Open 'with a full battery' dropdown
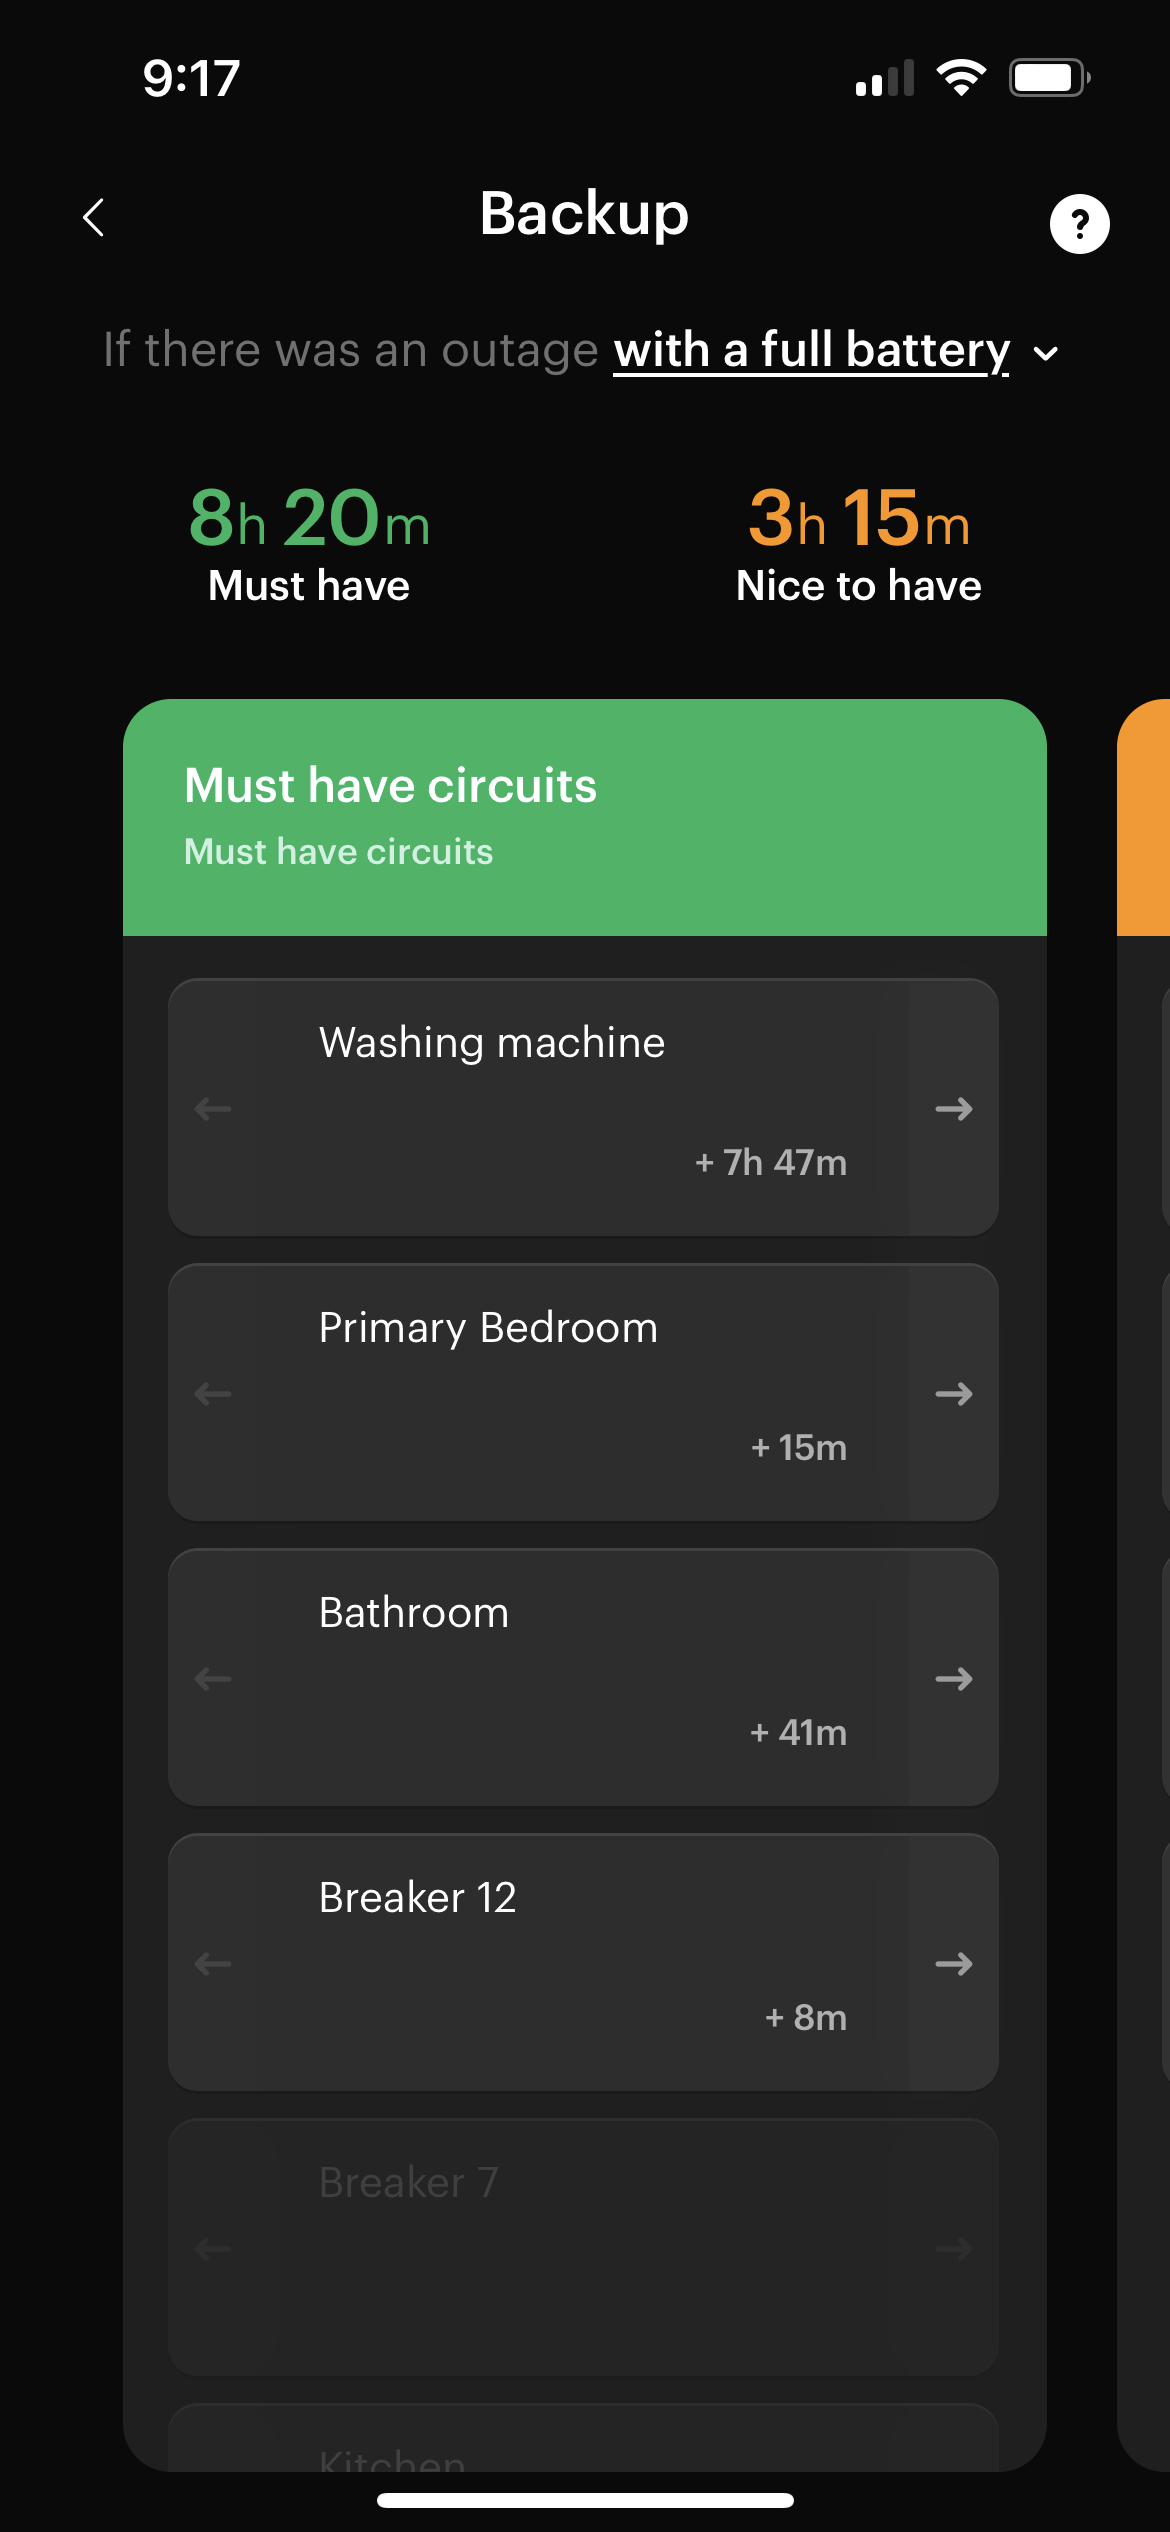This screenshot has height=2532, width=1170. click(x=811, y=350)
